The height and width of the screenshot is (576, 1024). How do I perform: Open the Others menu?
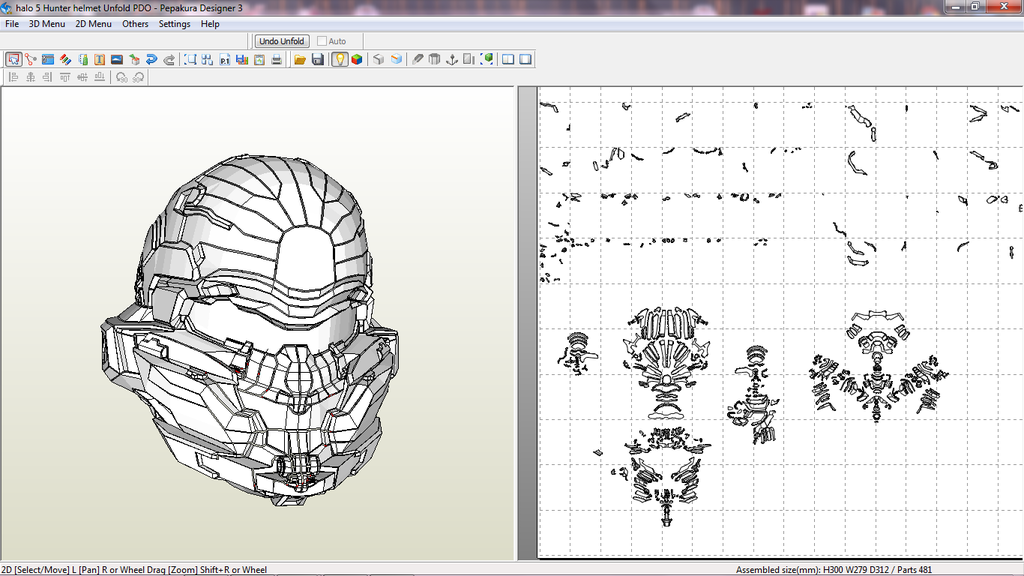[135, 24]
